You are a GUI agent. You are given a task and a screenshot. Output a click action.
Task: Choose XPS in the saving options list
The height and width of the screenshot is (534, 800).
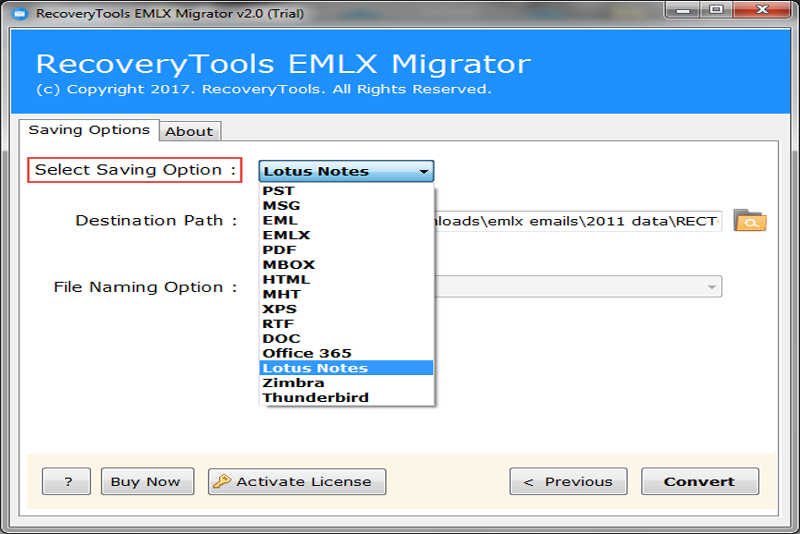tap(346, 309)
